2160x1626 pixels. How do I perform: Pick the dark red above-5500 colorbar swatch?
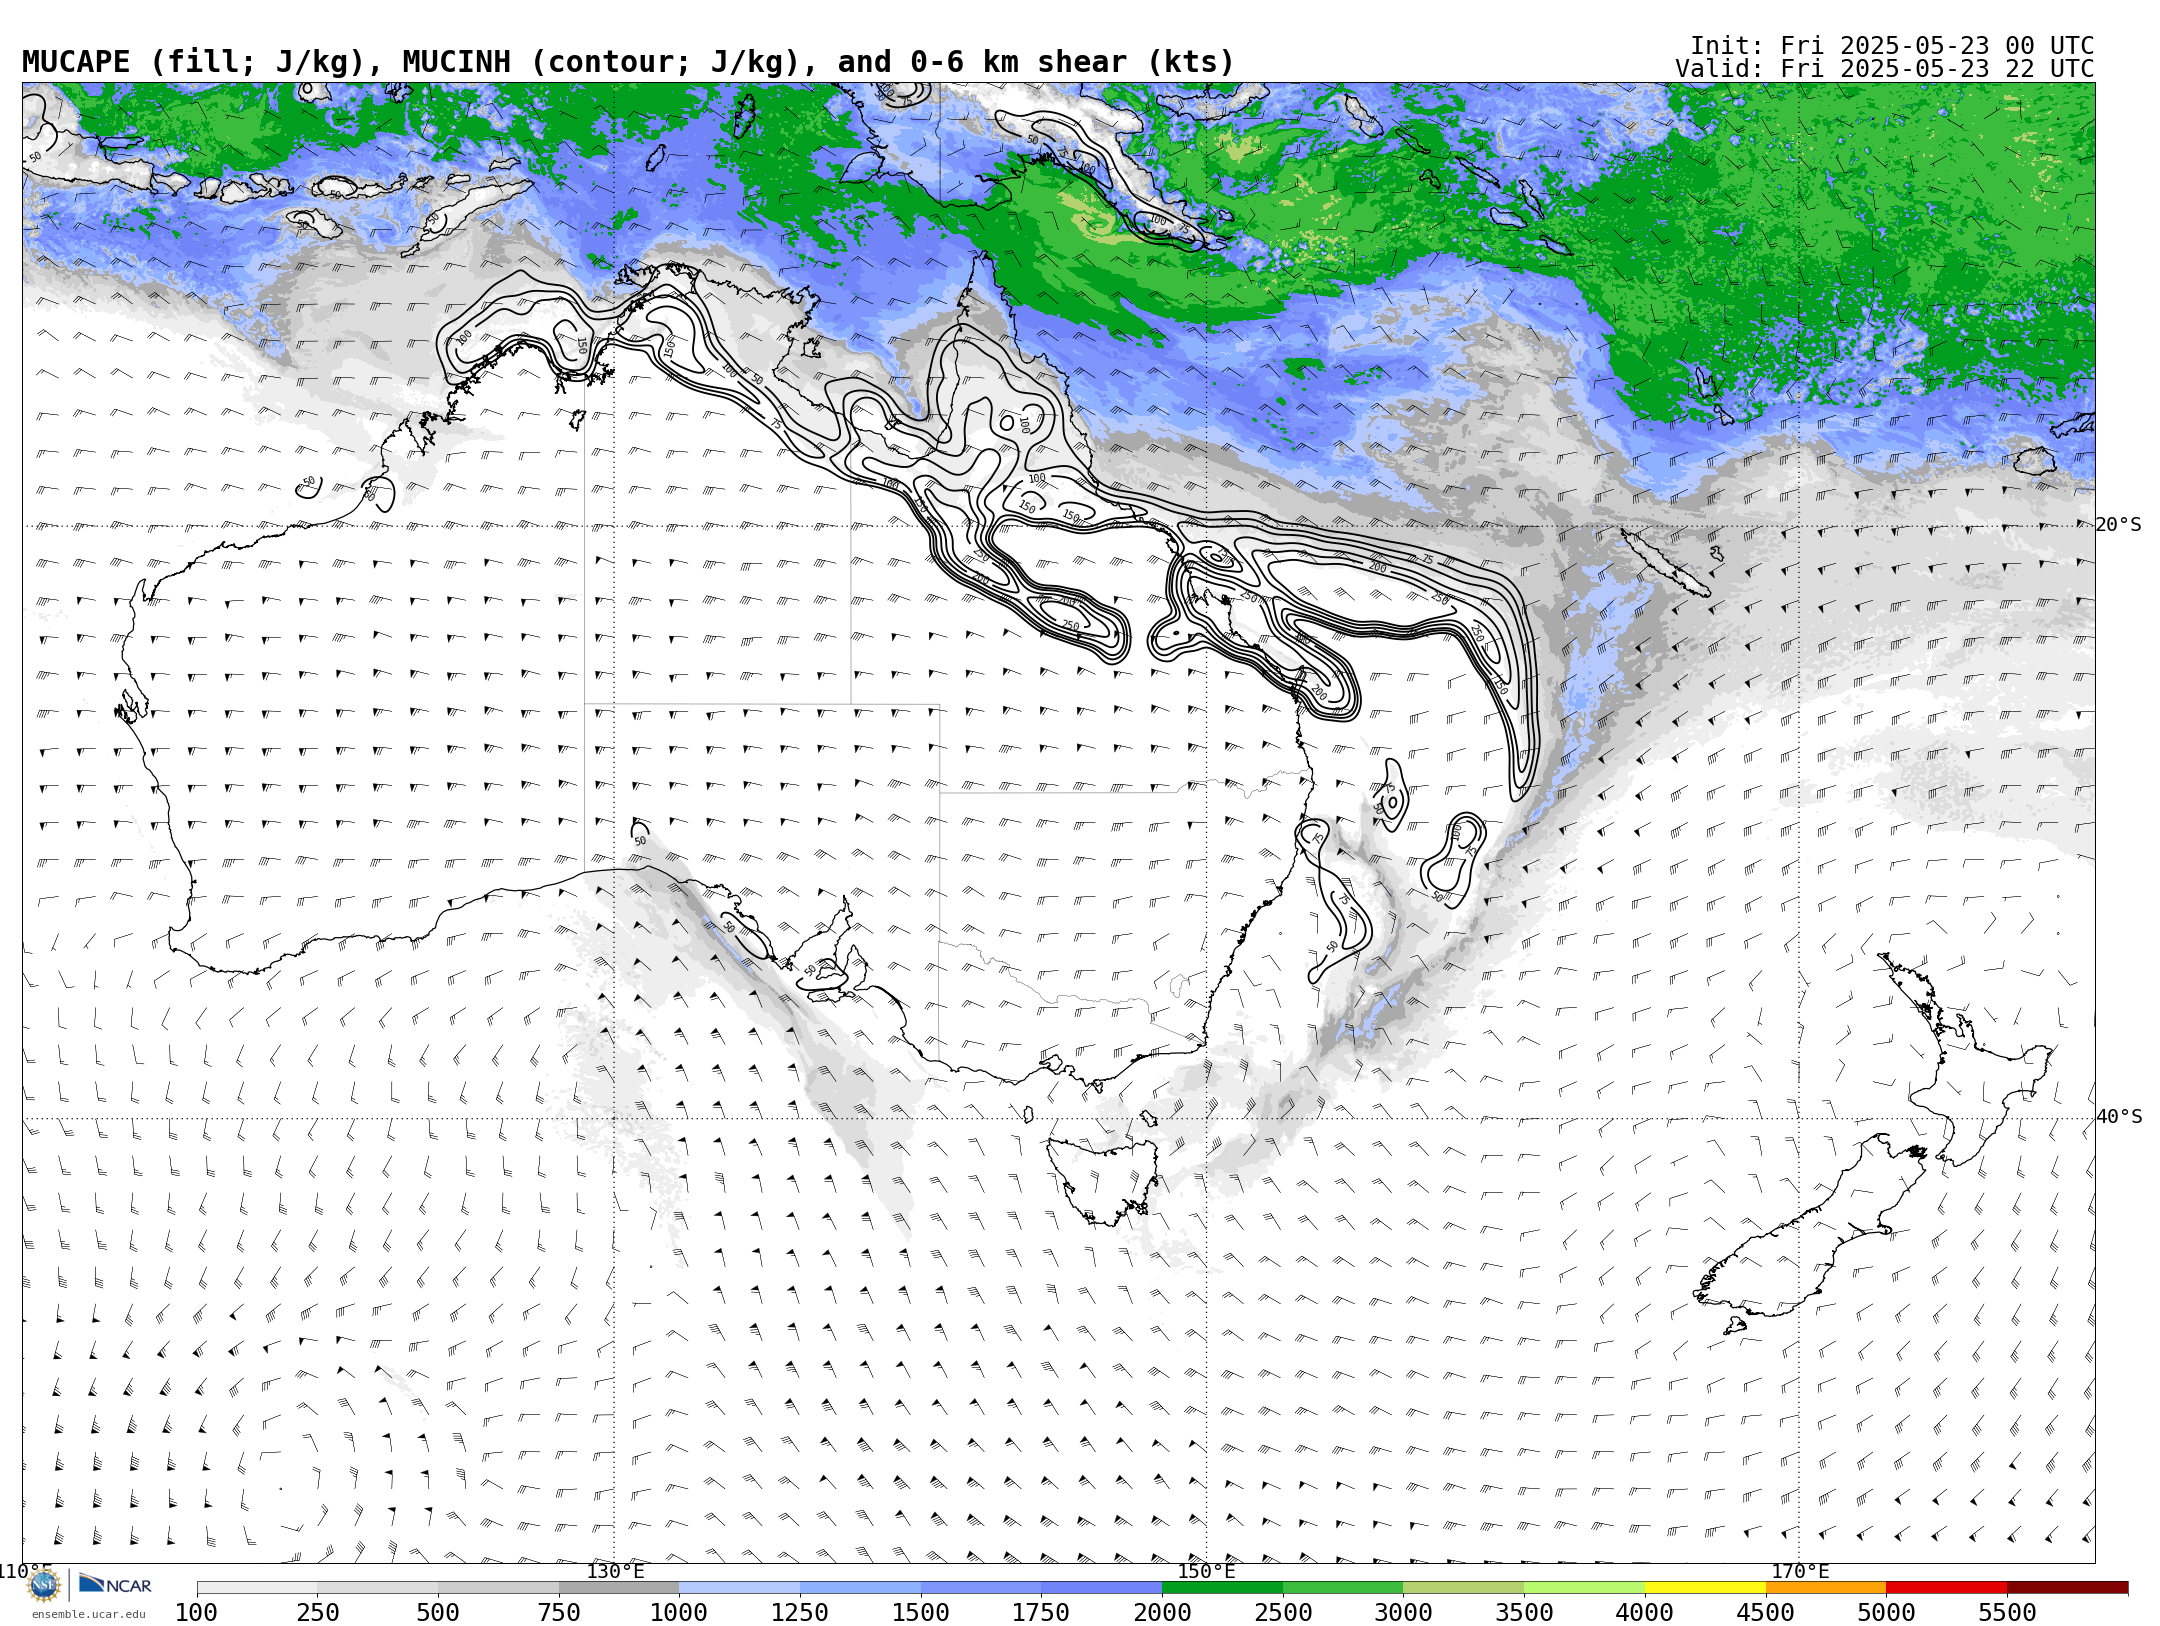pos(2067,1588)
